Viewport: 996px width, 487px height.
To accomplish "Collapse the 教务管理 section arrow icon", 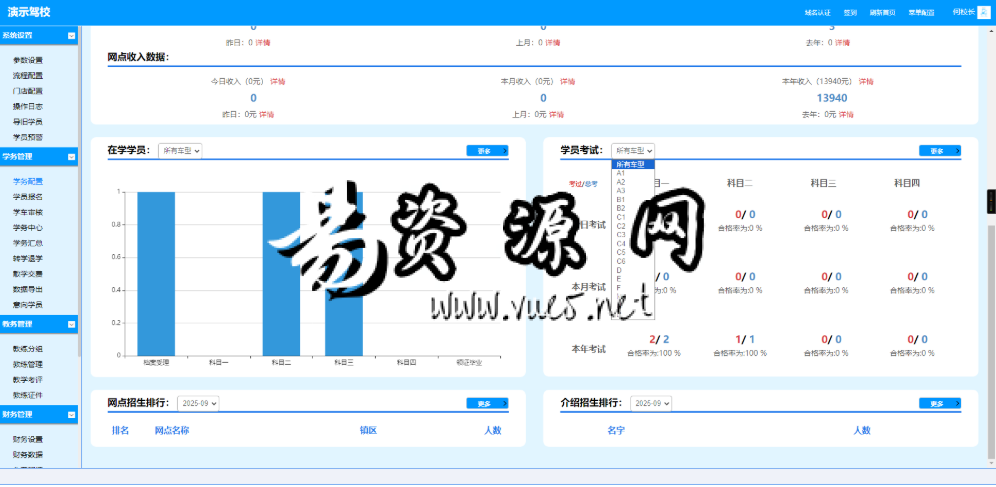I will [71, 323].
